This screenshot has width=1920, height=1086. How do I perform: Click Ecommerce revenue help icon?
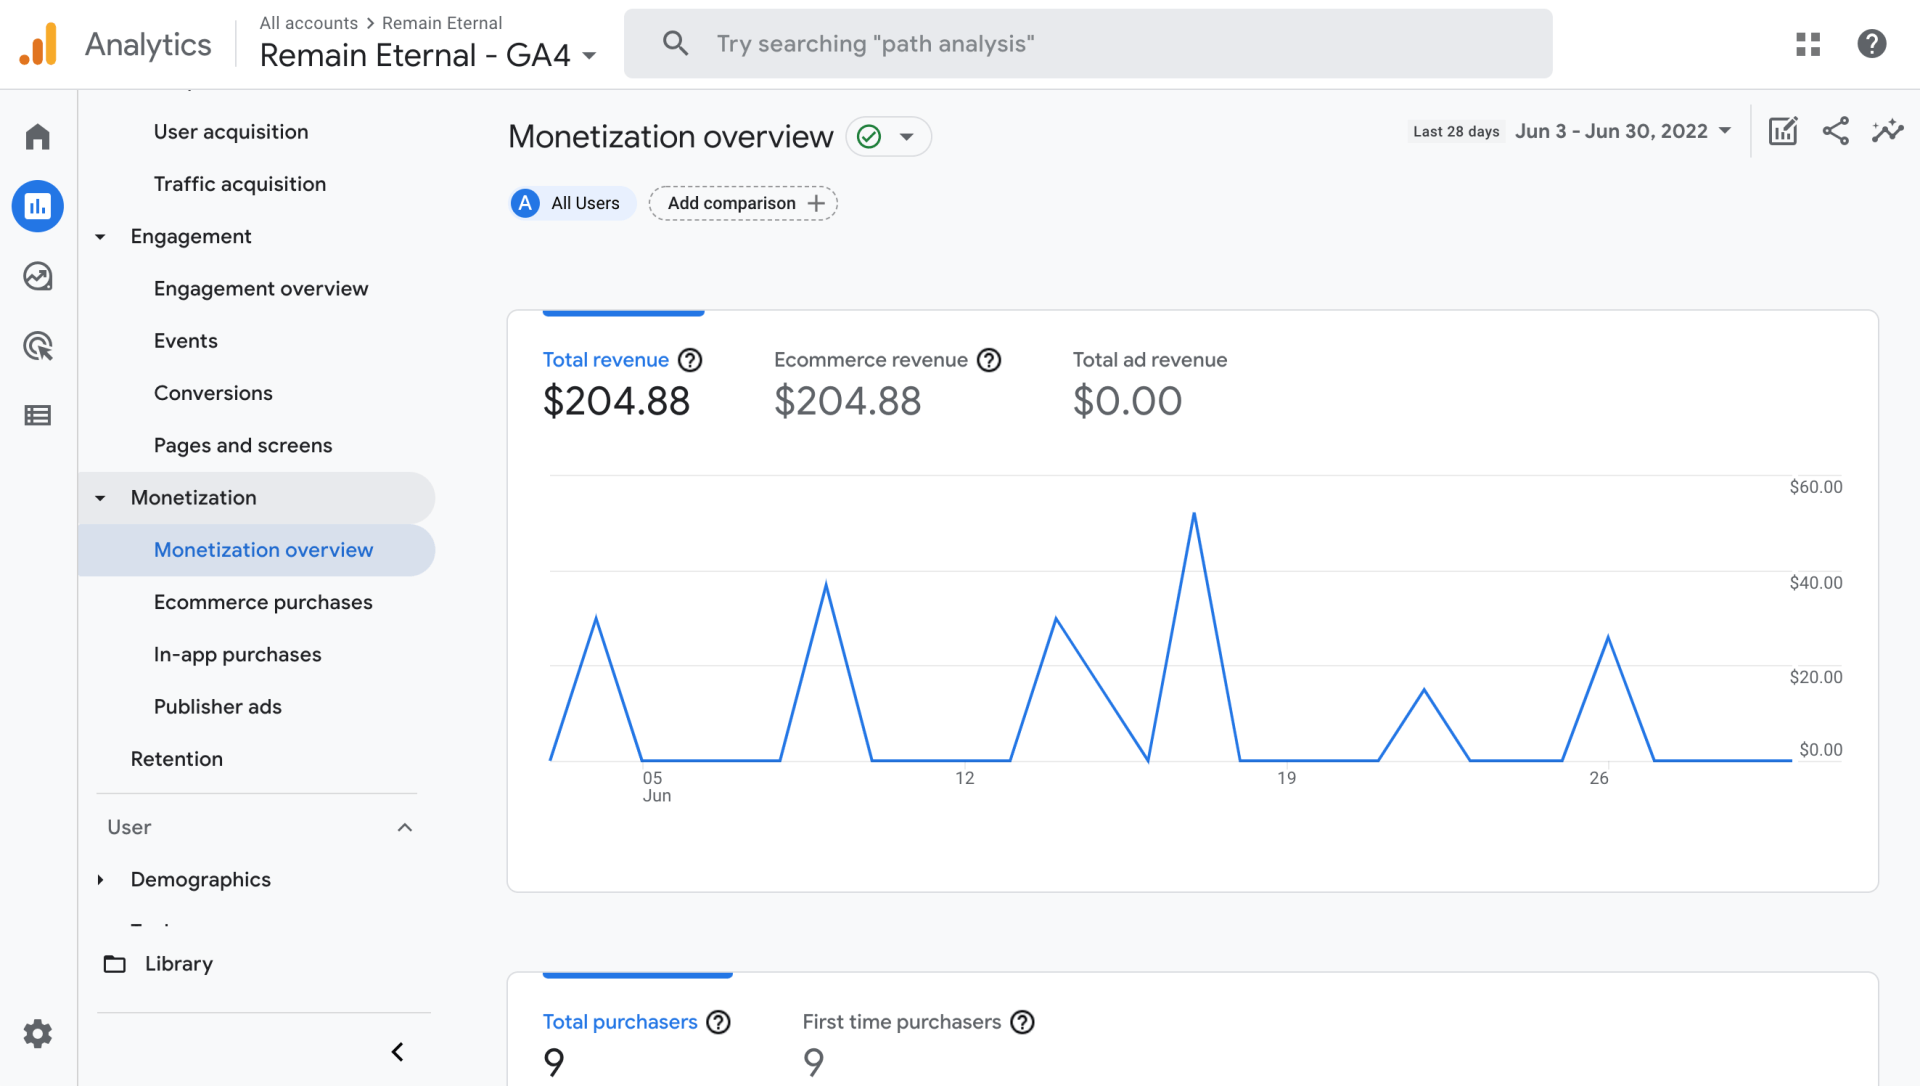[x=989, y=360]
